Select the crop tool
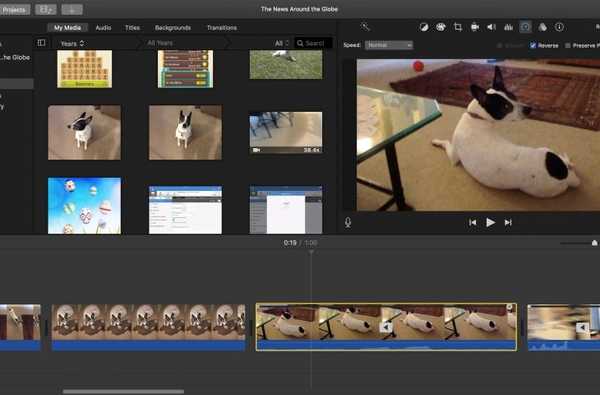The image size is (600, 395). [x=458, y=27]
